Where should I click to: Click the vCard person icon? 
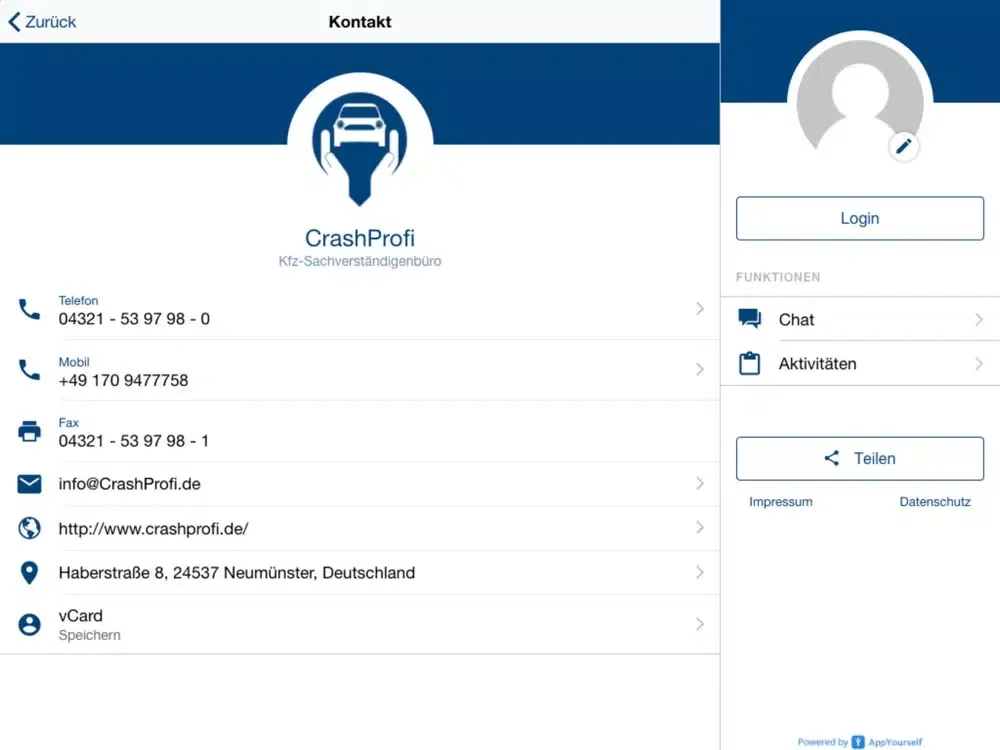pyautogui.click(x=29, y=624)
